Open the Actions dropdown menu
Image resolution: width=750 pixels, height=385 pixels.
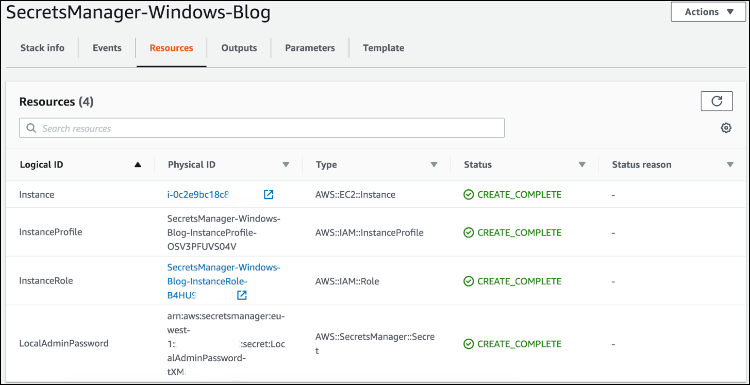(708, 12)
